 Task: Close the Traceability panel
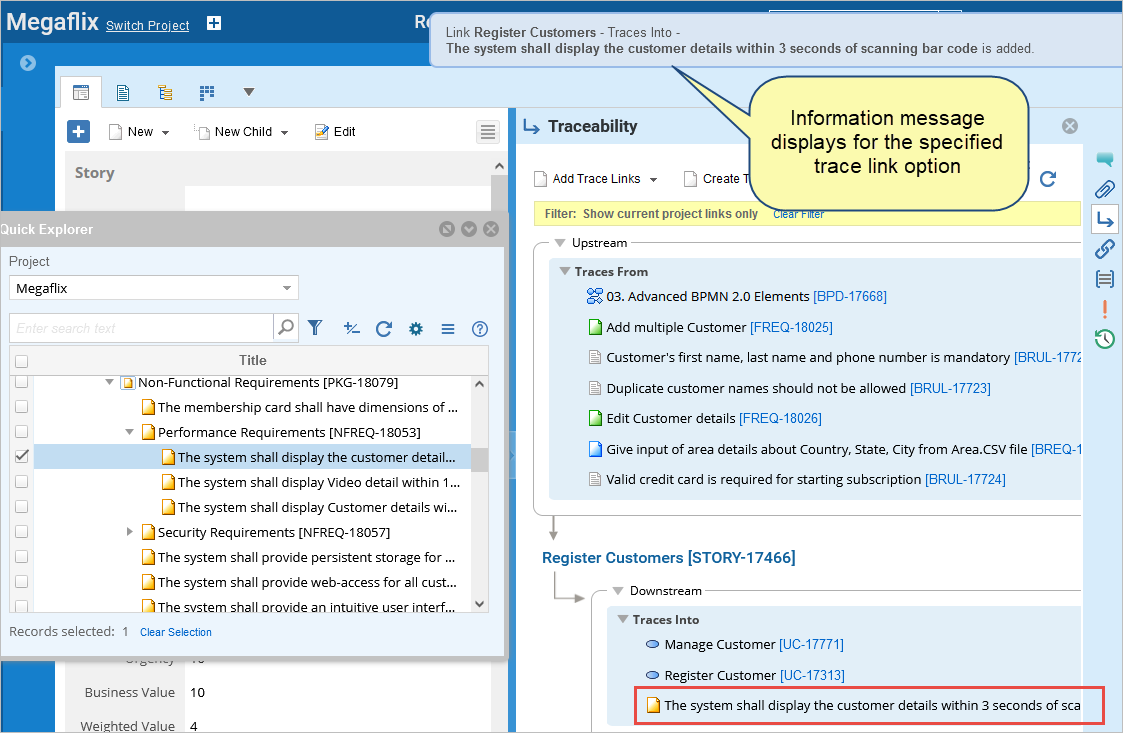click(1070, 126)
